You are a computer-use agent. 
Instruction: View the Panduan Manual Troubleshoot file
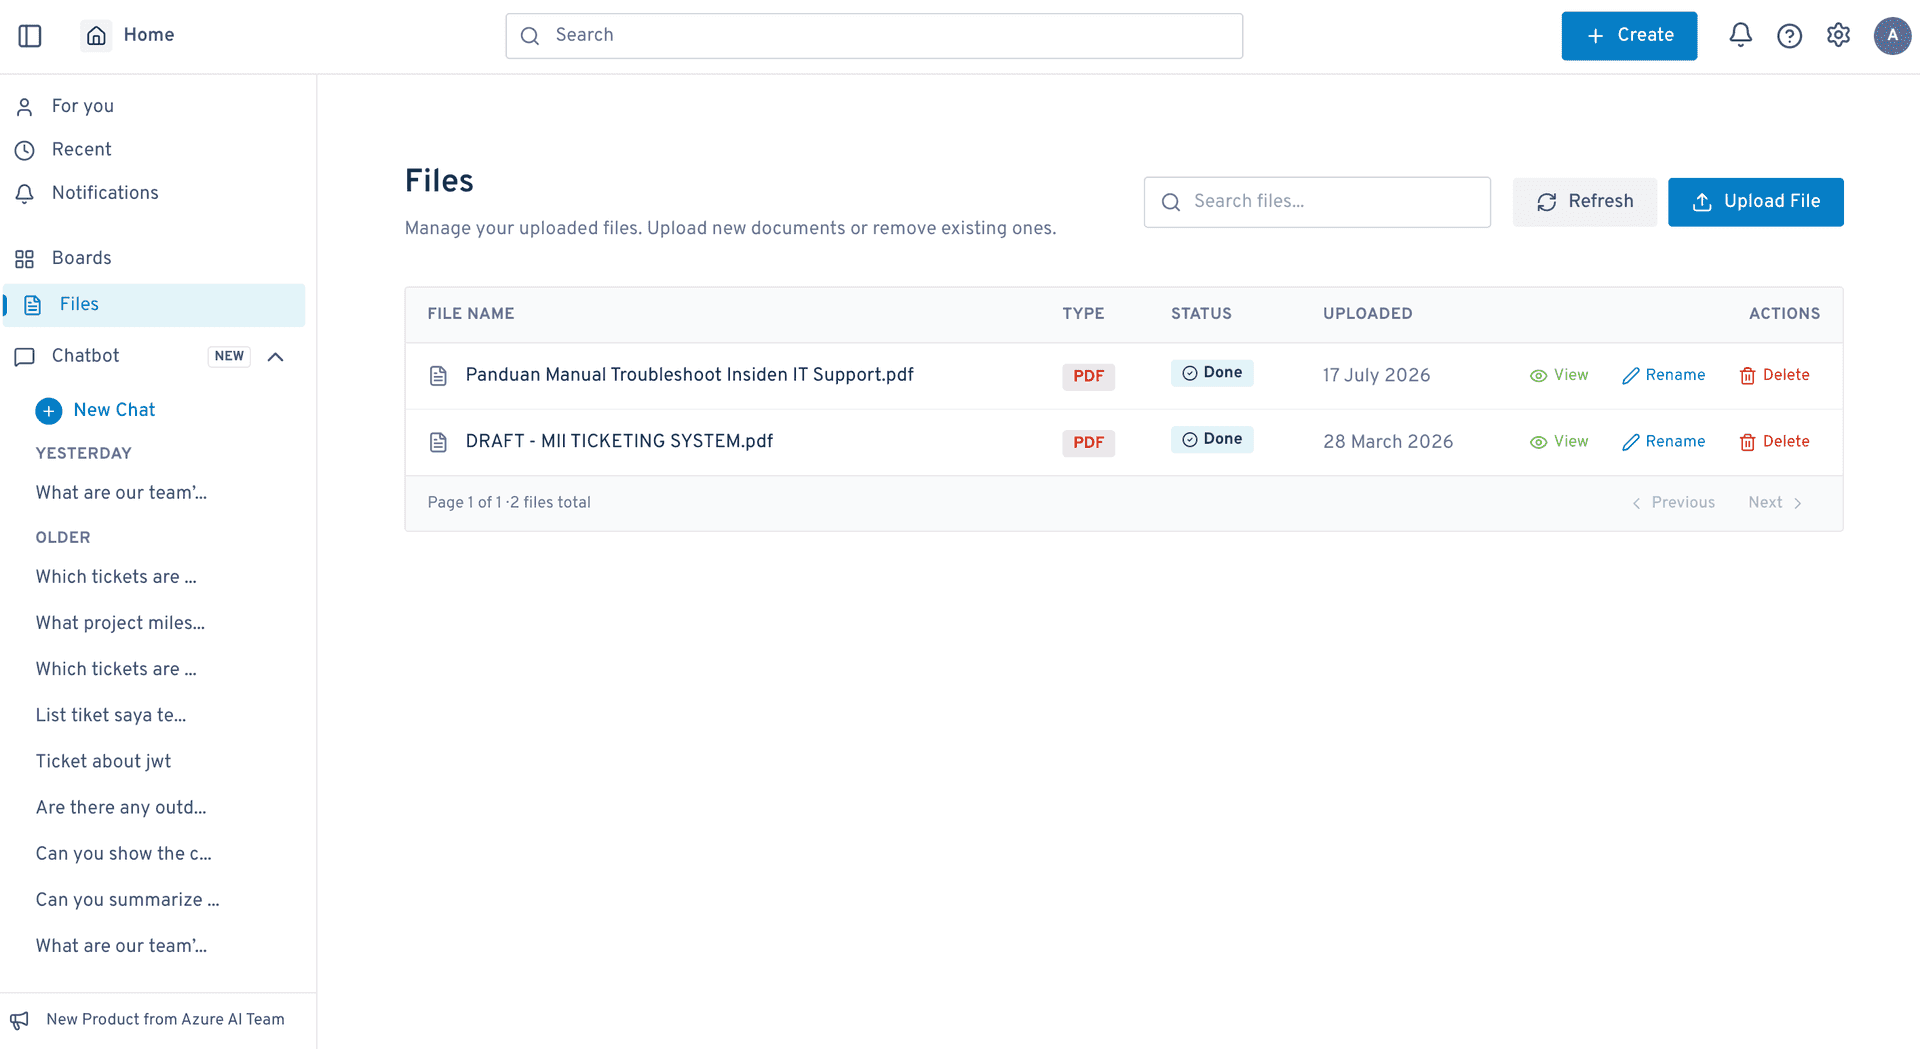tap(1559, 375)
